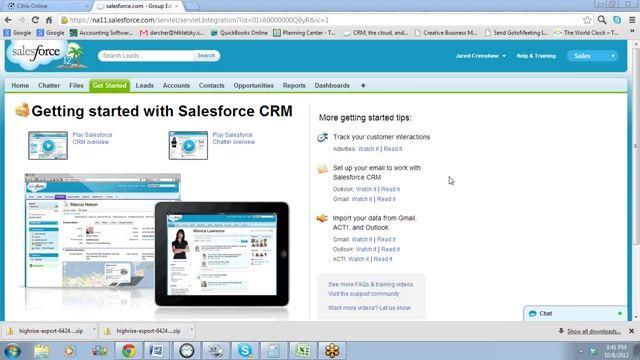The height and width of the screenshot is (360, 640).
Task: Play the Salesforce Chatter overview video
Action: pyautogui.click(x=188, y=145)
